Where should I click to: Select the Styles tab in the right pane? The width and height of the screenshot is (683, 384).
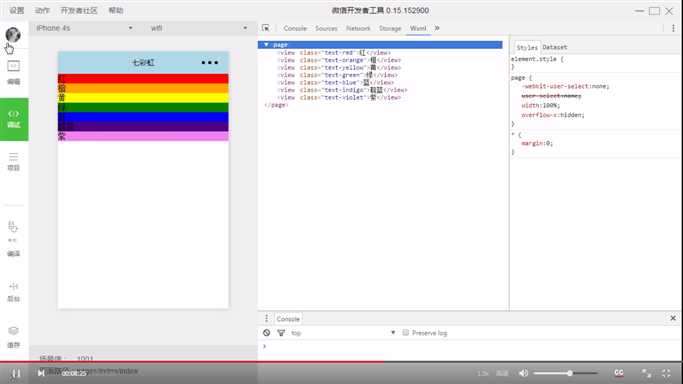(527, 47)
